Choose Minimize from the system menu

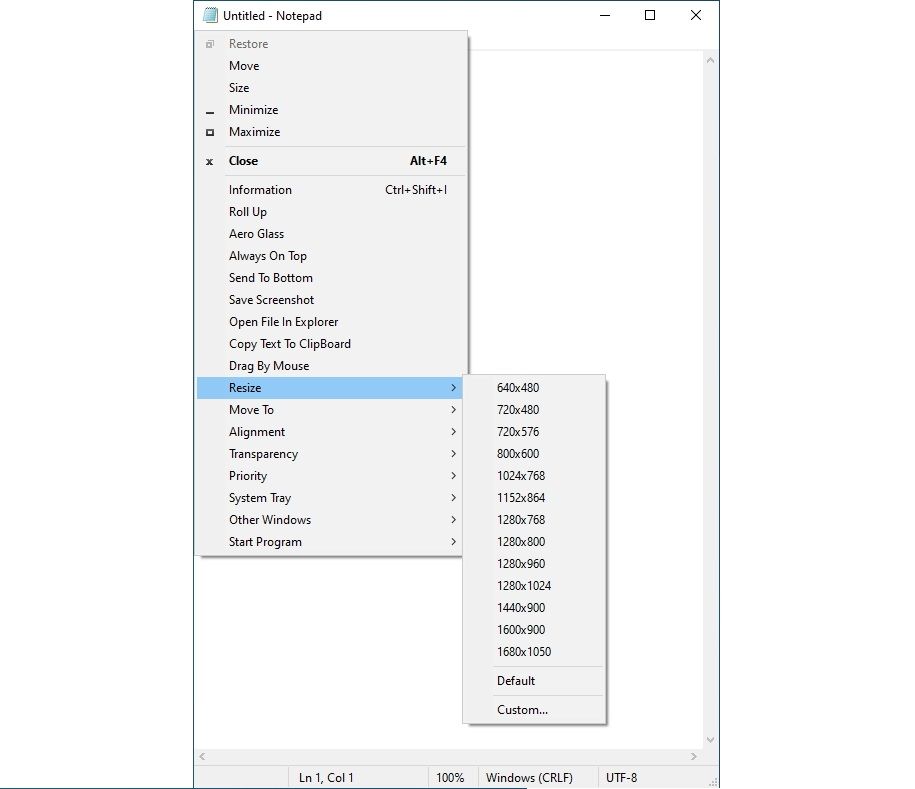[x=331, y=110]
